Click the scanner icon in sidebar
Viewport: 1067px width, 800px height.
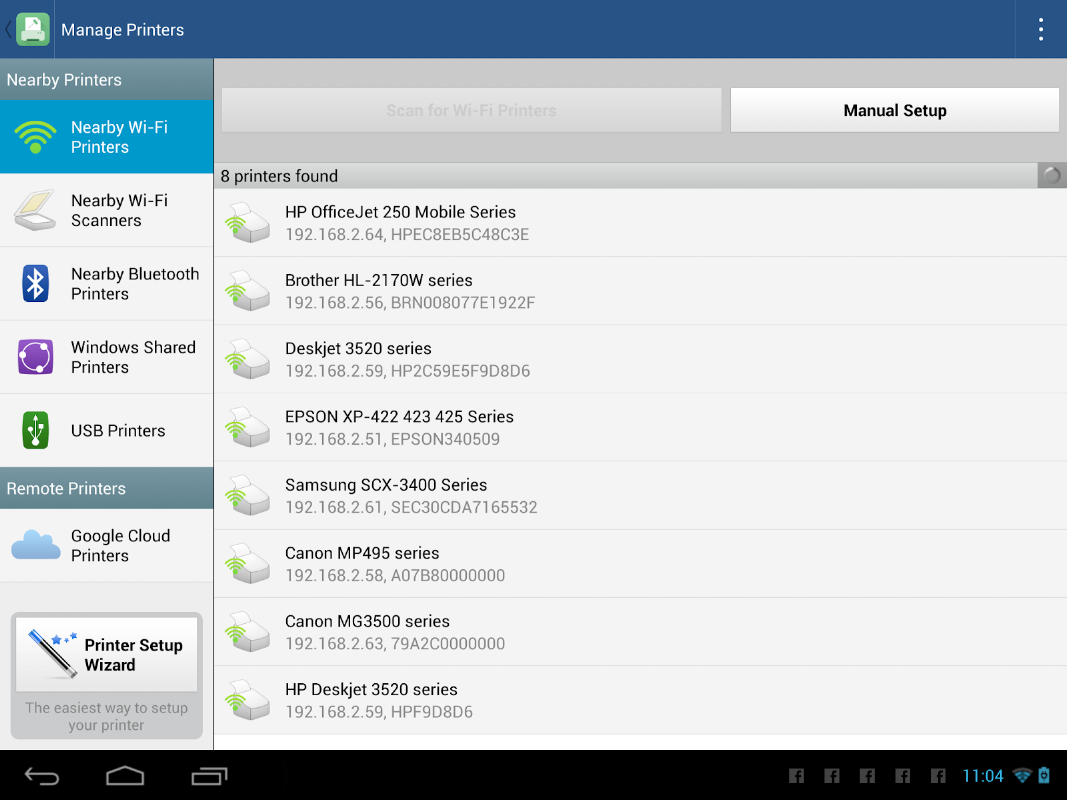(35, 210)
